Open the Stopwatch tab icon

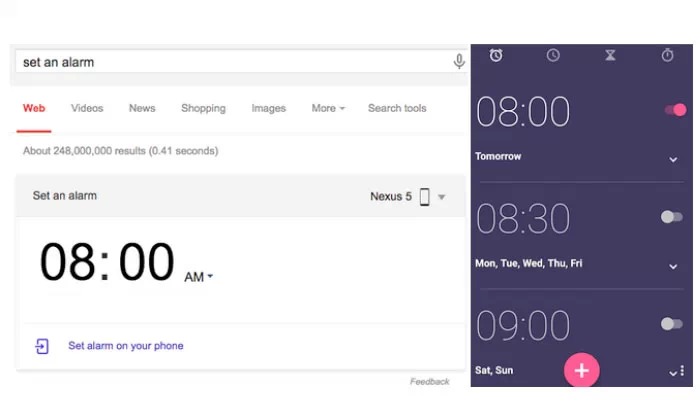(668, 56)
